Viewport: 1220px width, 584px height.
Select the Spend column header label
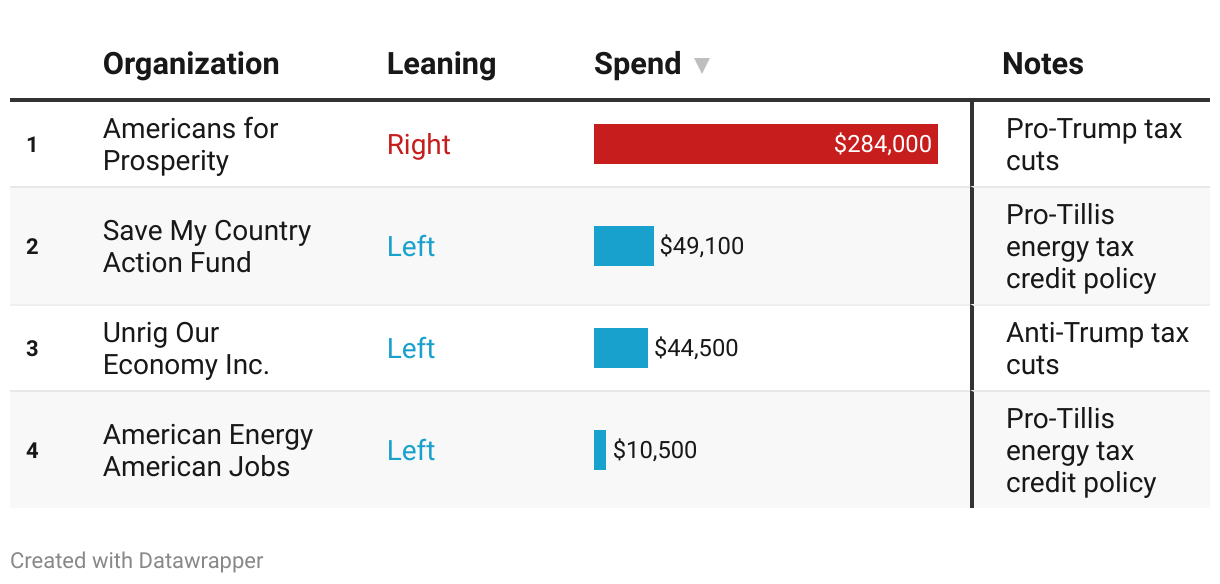(637, 64)
